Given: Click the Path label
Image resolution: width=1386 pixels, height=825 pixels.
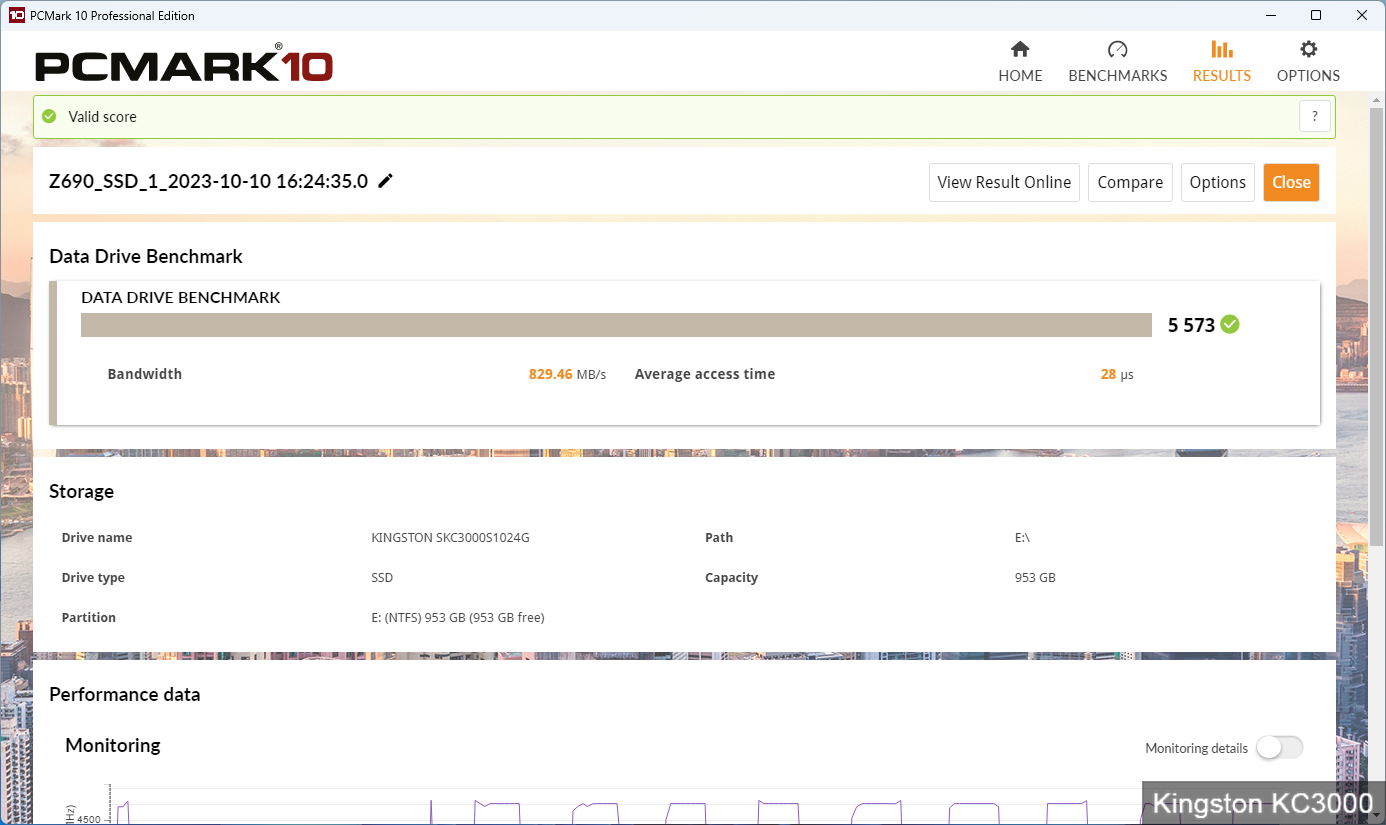Looking at the screenshot, I should (719, 538).
